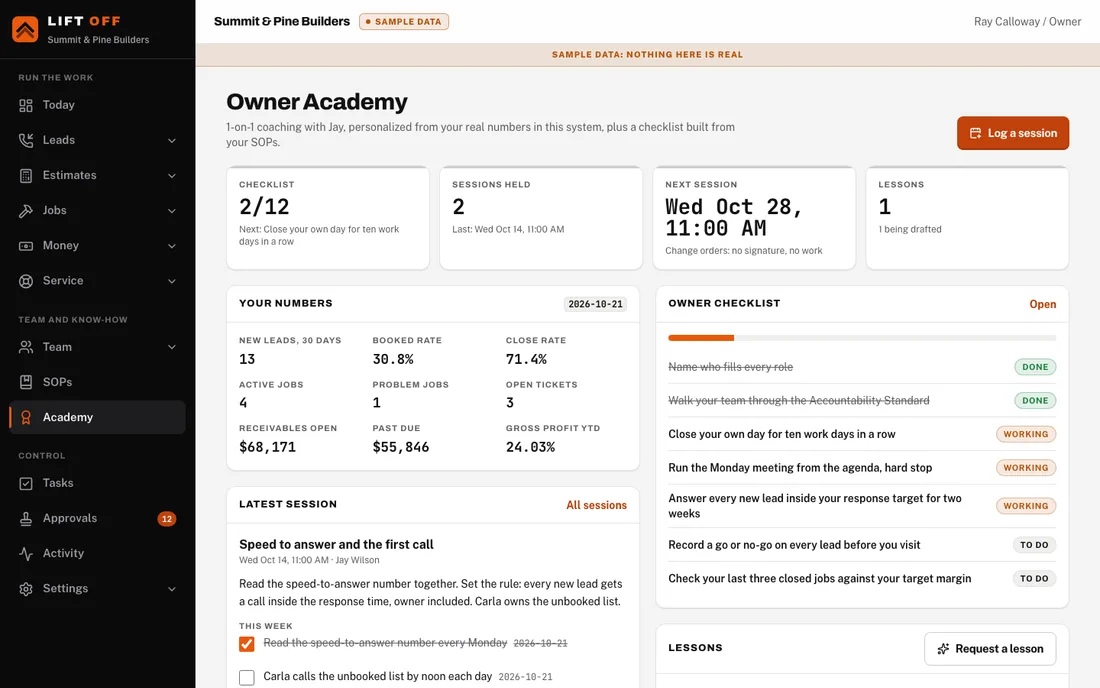Expand the Estimates submenu chevron

click(172, 175)
